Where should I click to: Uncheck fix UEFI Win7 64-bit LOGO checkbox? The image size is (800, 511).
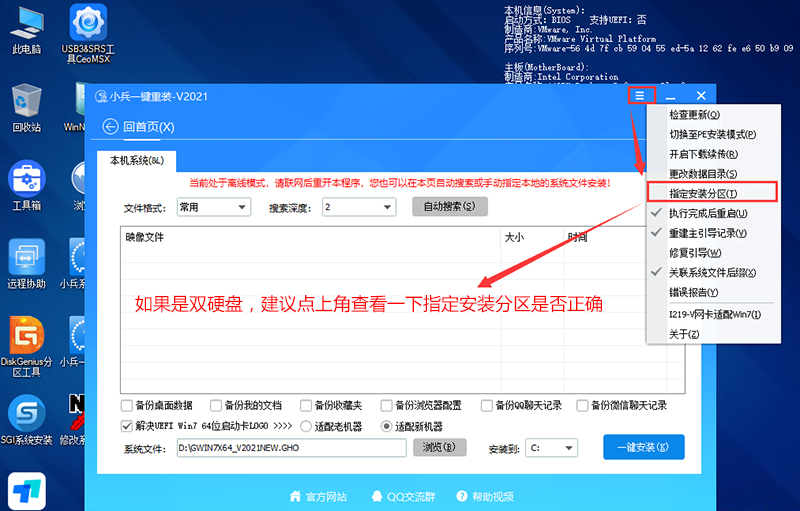[x=127, y=425]
